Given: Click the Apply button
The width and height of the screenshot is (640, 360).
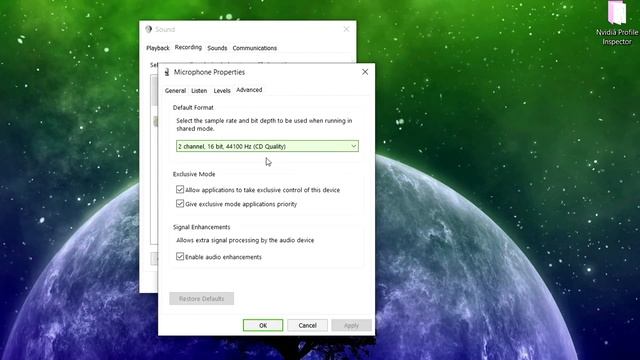Looking at the screenshot, I should pos(351,325).
